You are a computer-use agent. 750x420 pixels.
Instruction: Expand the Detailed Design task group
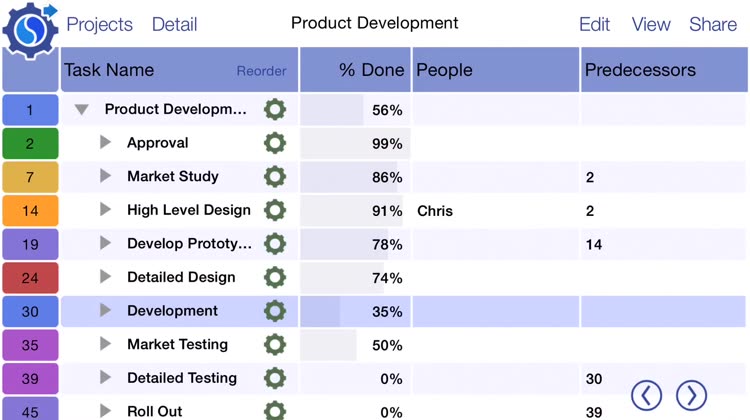105,276
